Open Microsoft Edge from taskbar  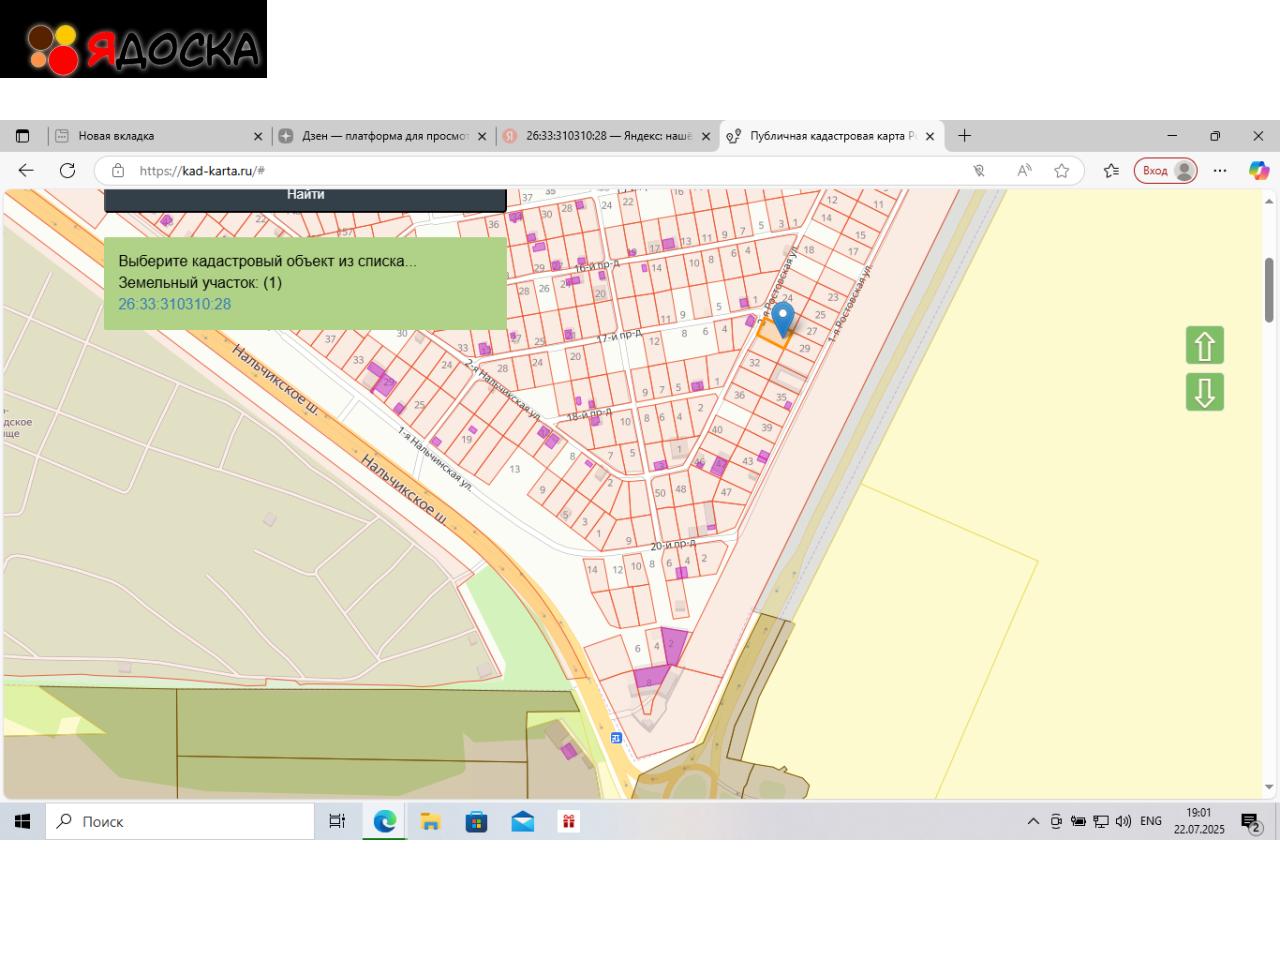click(x=385, y=821)
